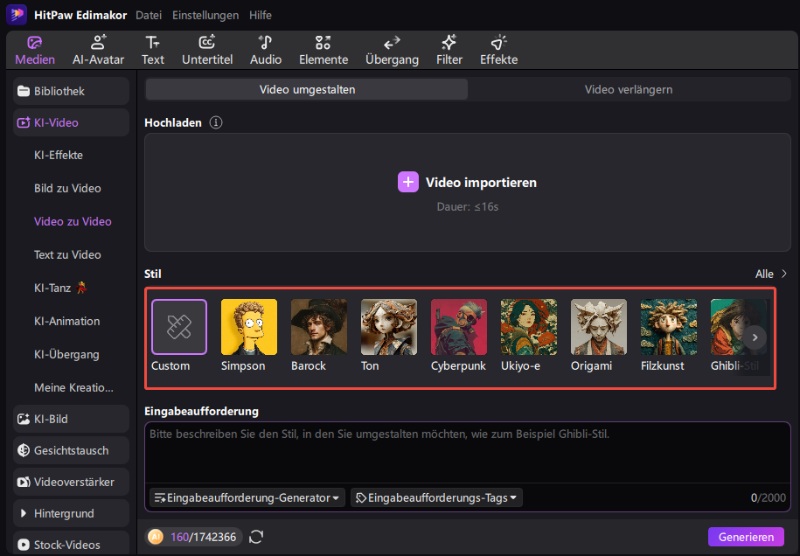The height and width of the screenshot is (556, 800).
Task: Open the Filter tool
Action: click(449, 49)
